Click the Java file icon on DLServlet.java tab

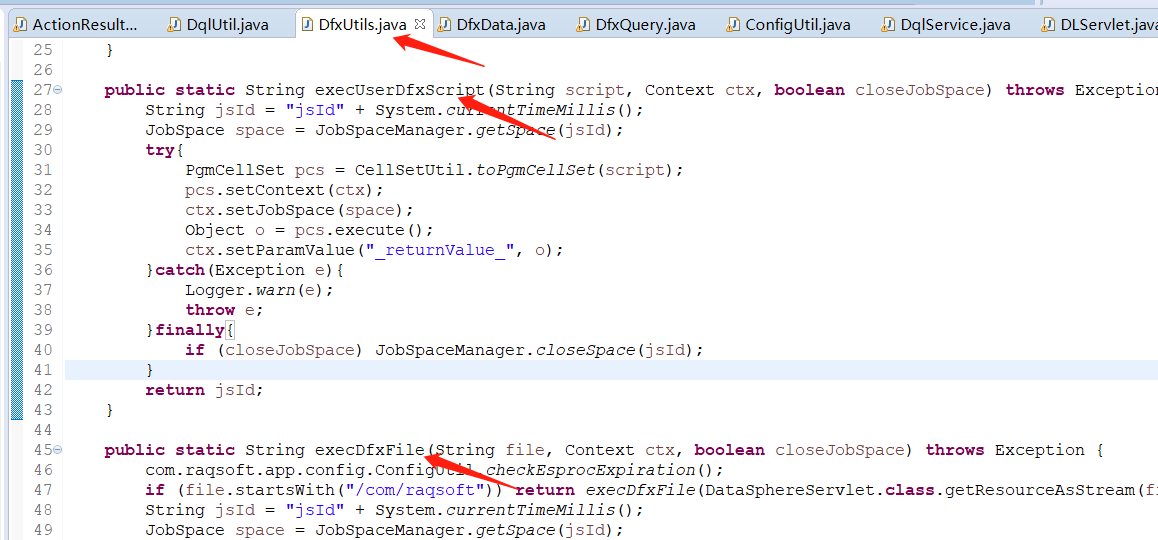1048,25
